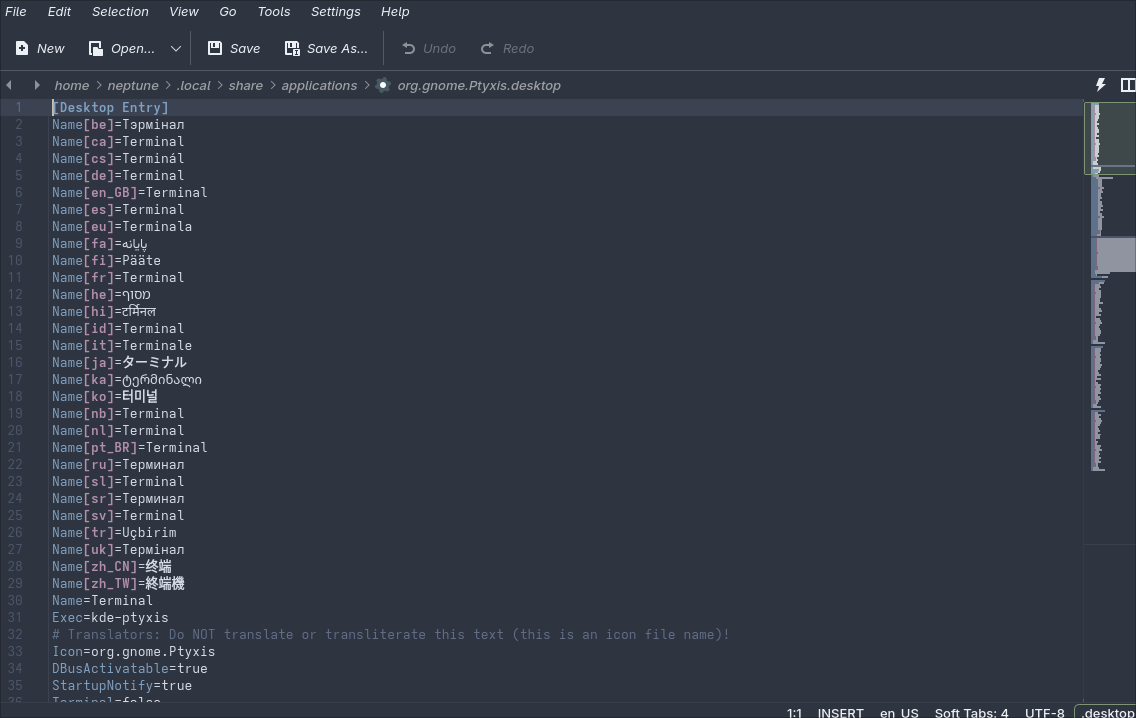Viewport: 1136px width, 718px height.
Task: Select the applications breadcrumb segment
Action: click(x=319, y=85)
